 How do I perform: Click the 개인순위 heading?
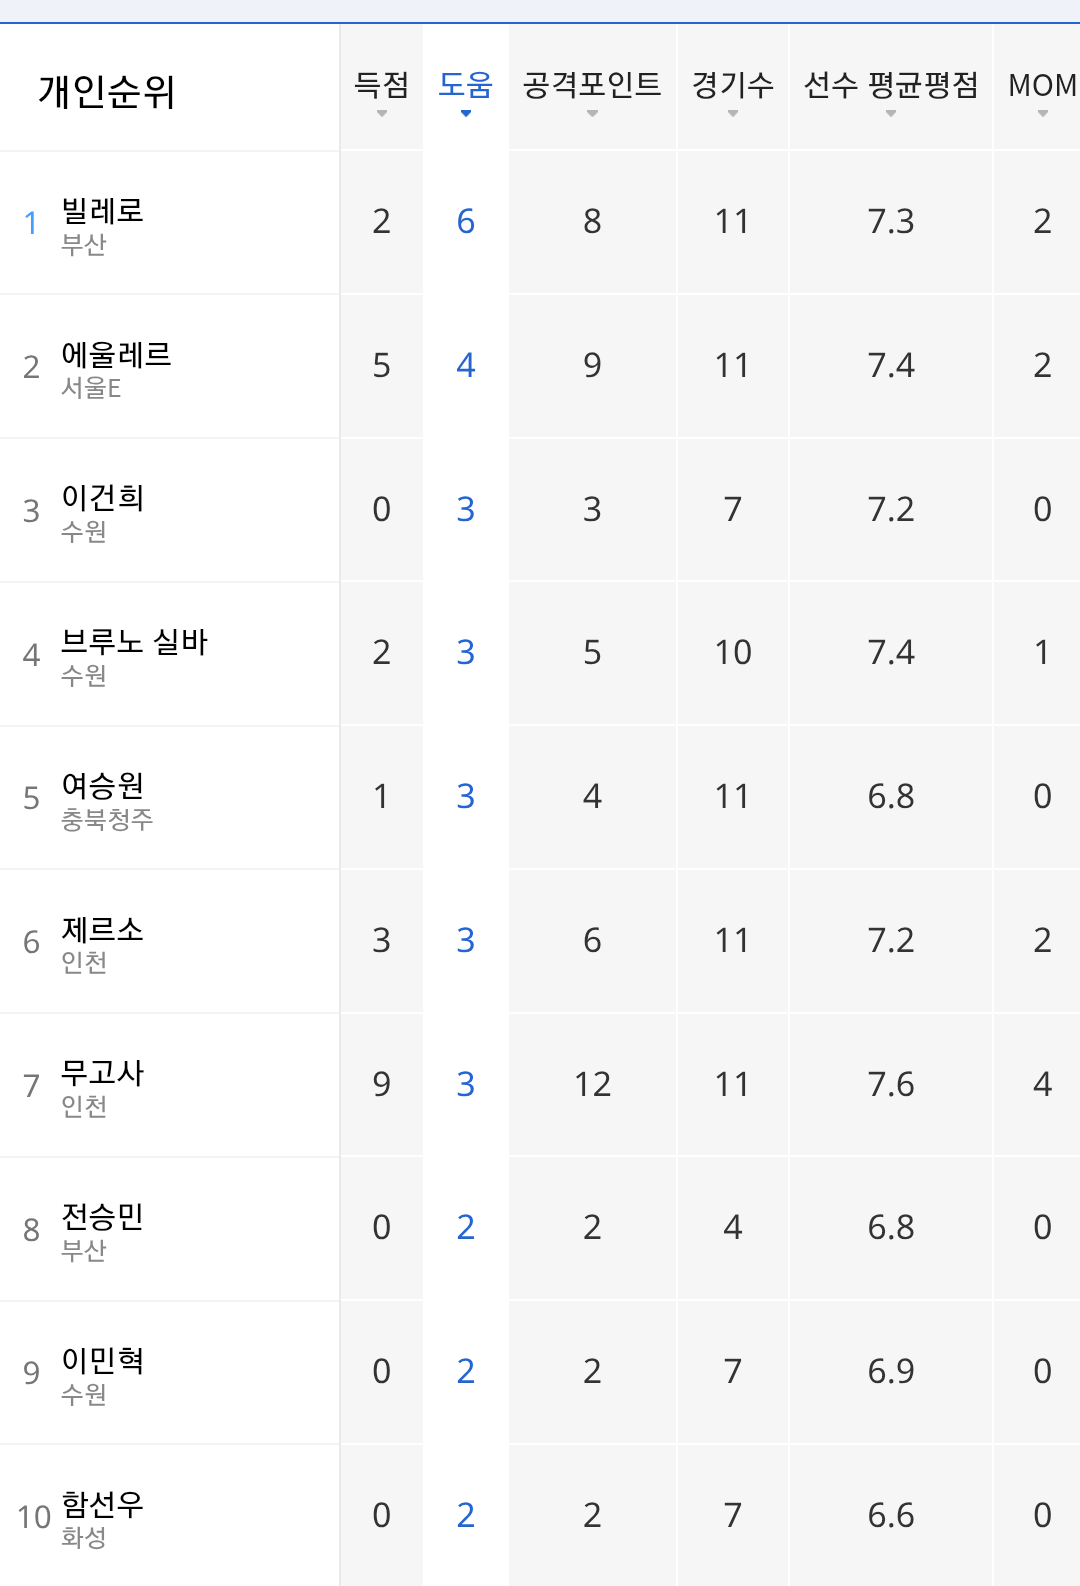point(107,92)
